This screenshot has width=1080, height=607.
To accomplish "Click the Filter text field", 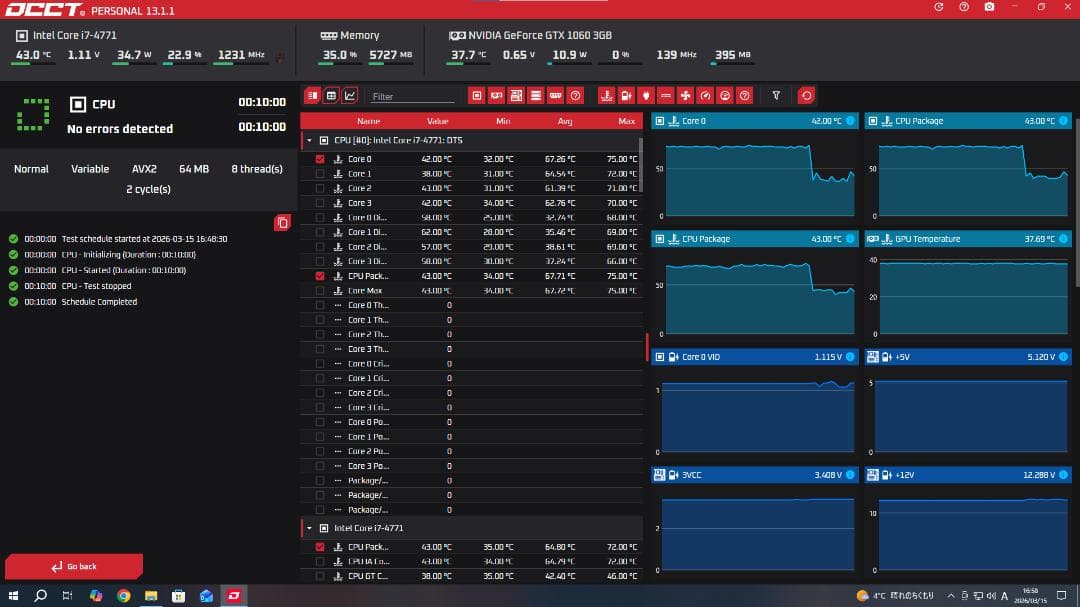I will pyautogui.click(x=412, y=96).
